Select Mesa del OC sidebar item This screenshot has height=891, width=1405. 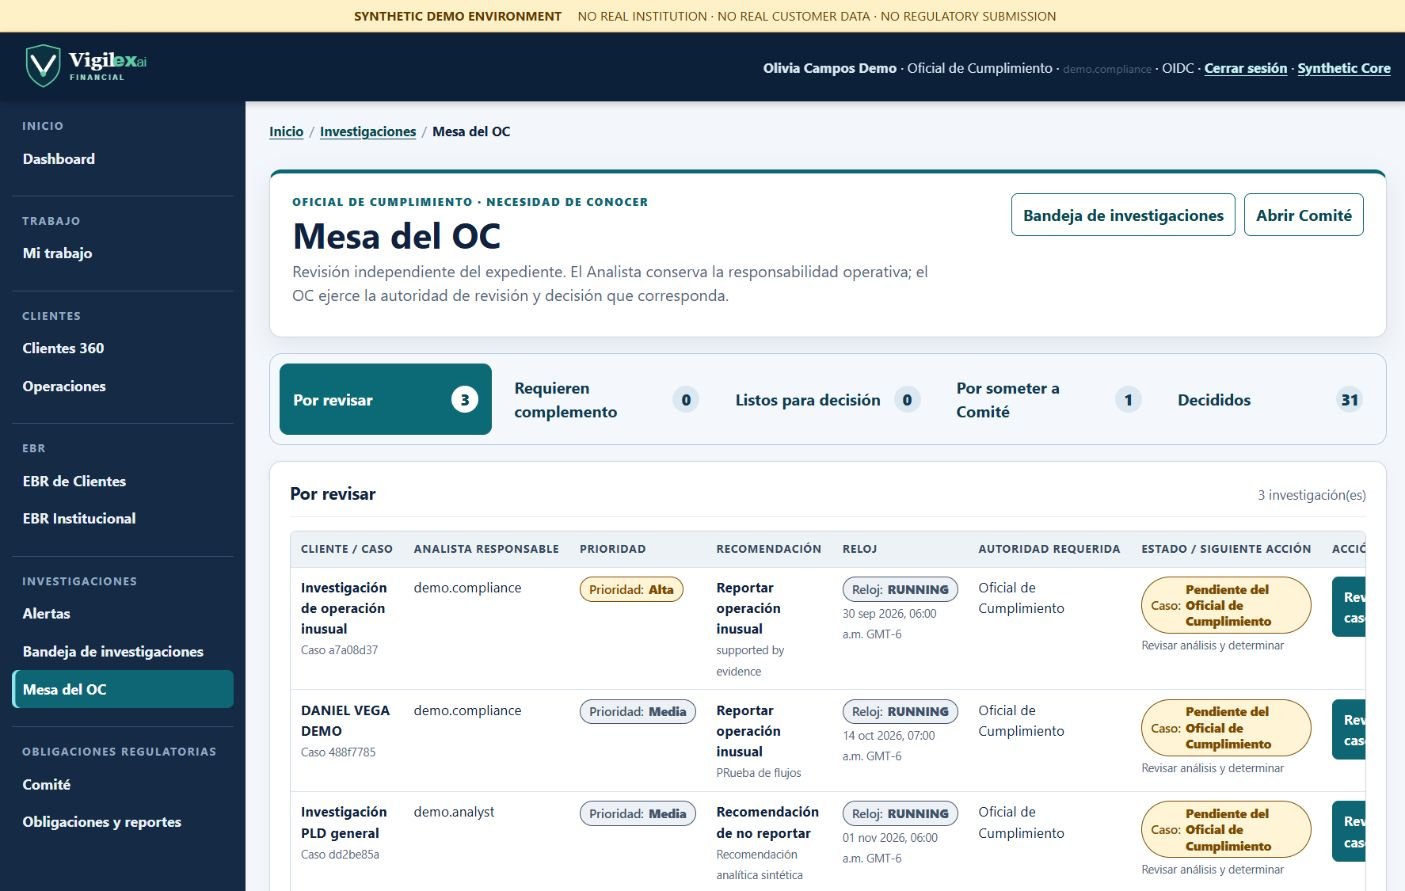(x=123, y=689)
